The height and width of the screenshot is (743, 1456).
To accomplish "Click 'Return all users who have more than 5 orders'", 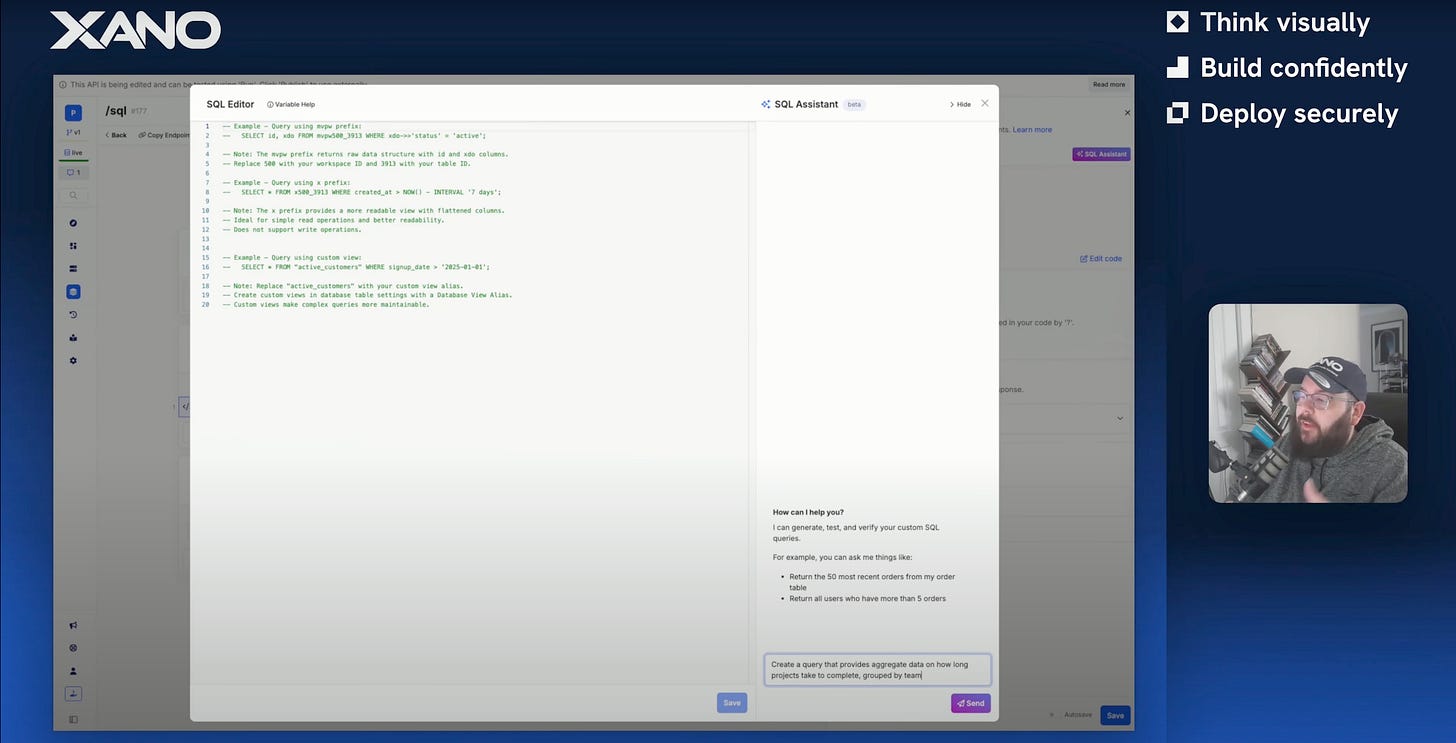I will (x=867, y=598).
